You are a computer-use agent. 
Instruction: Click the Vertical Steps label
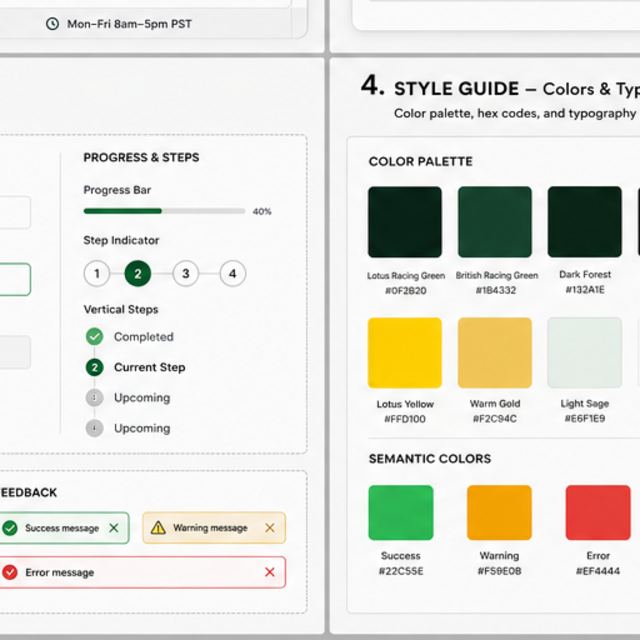[121, 309]
